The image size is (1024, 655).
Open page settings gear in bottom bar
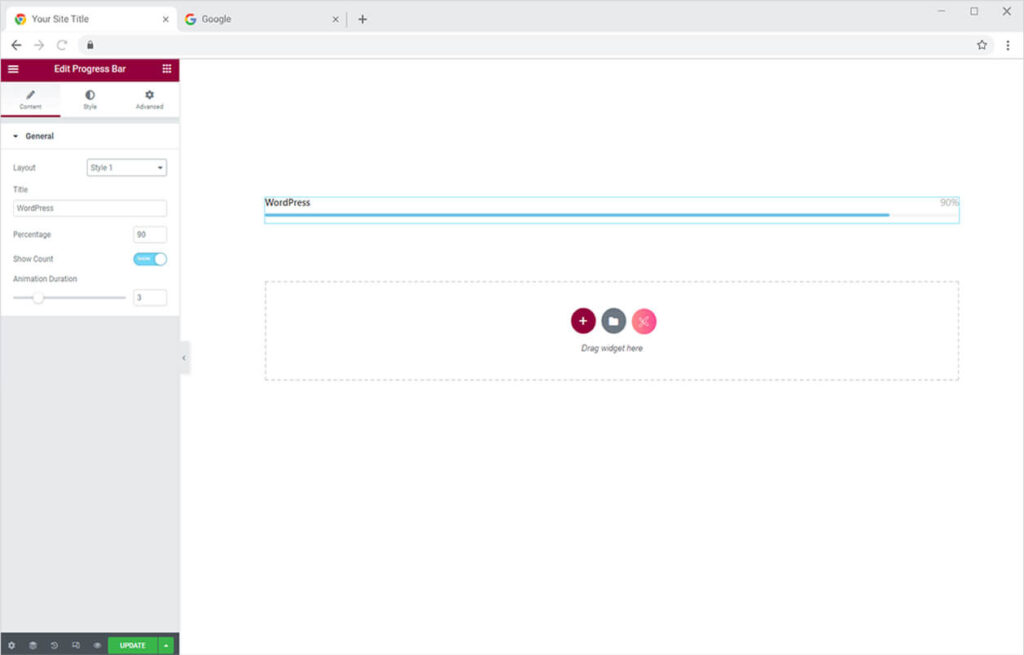click(12, 645)
